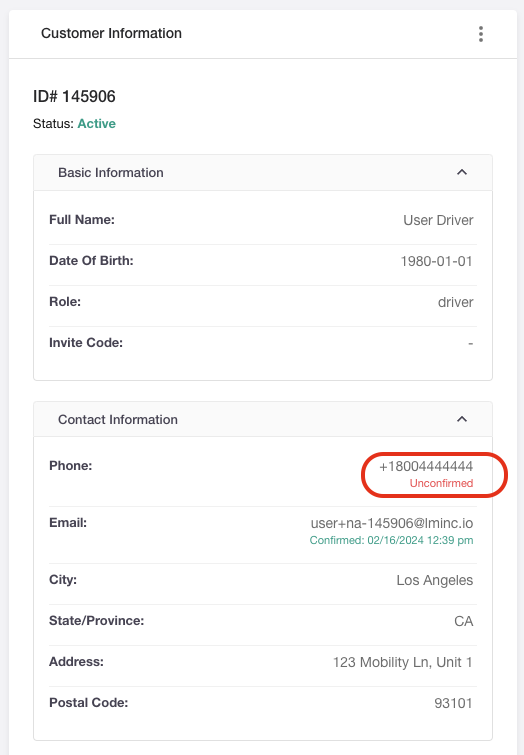Click the red Unconfirmed phone status

coord(442,483)
